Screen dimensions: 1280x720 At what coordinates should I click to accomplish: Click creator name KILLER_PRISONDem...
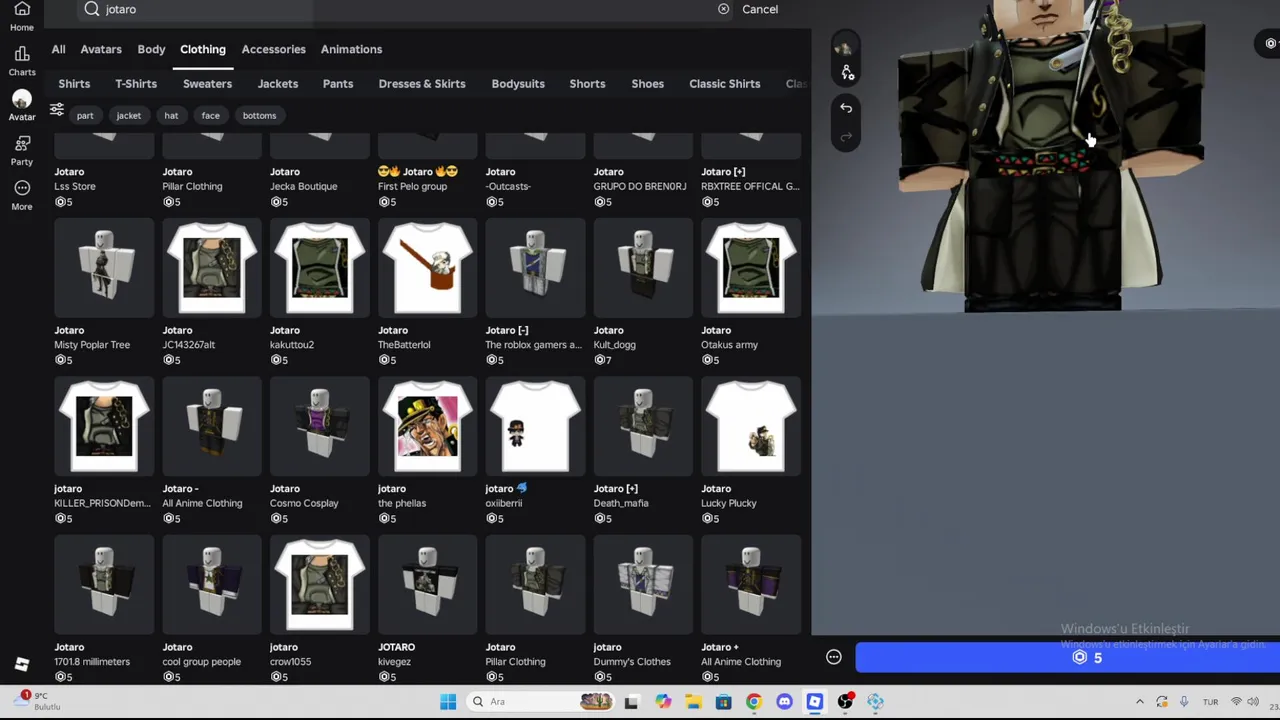point(102,503)
